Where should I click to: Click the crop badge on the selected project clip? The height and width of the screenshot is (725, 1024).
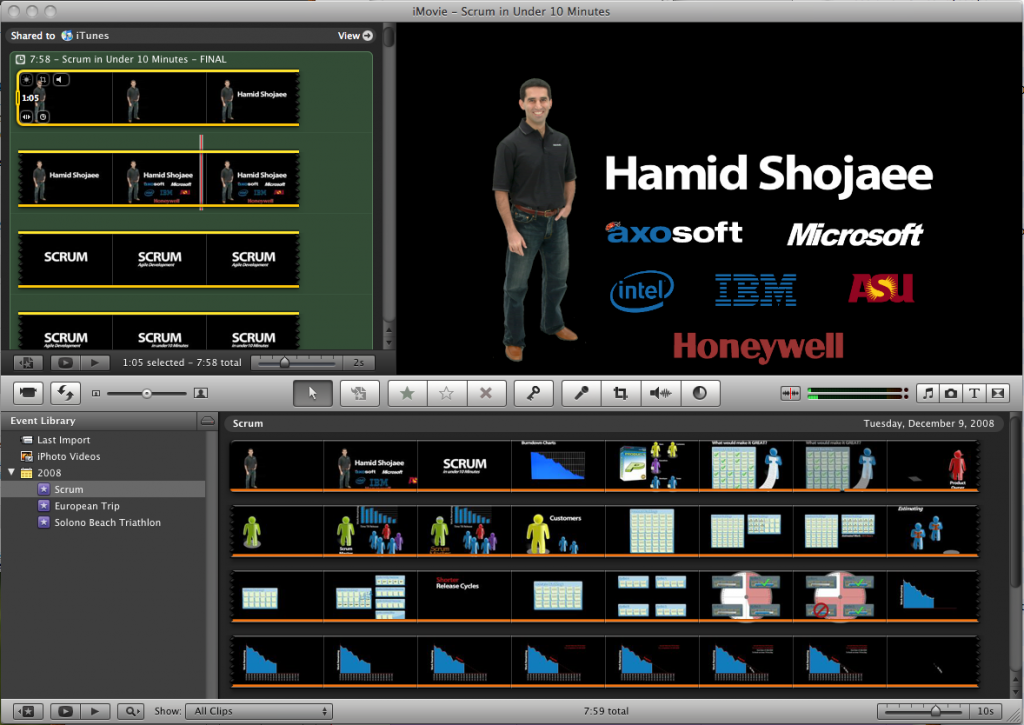point(42,80)
